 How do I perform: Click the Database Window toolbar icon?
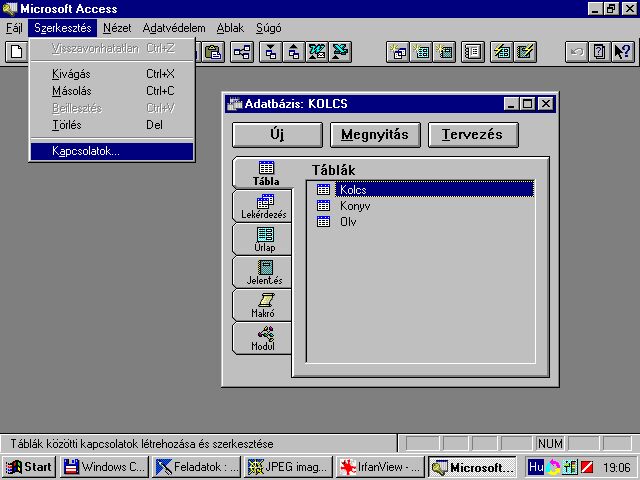[x=473, y=52]
